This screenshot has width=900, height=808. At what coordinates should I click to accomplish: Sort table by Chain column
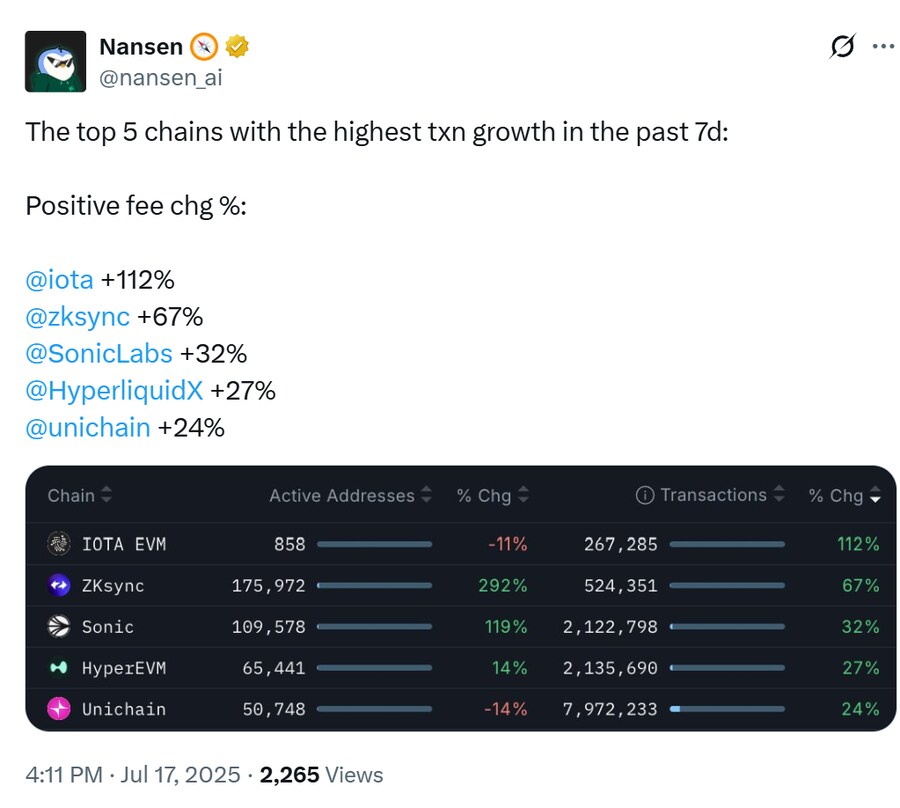coord(80,495)
